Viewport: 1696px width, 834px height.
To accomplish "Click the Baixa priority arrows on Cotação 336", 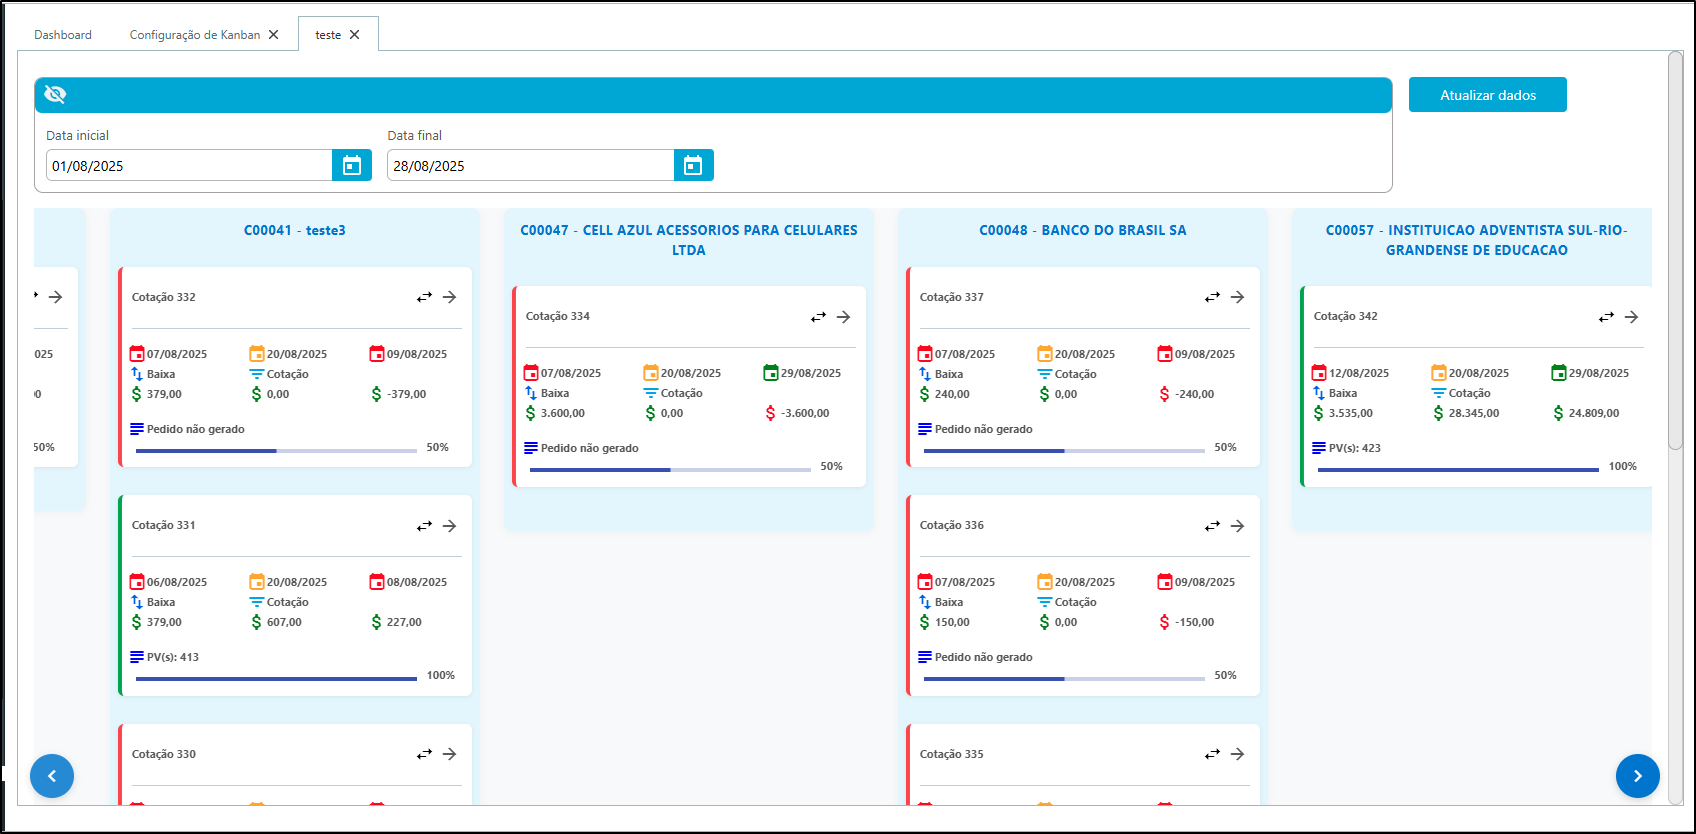I will click(925, 602).
